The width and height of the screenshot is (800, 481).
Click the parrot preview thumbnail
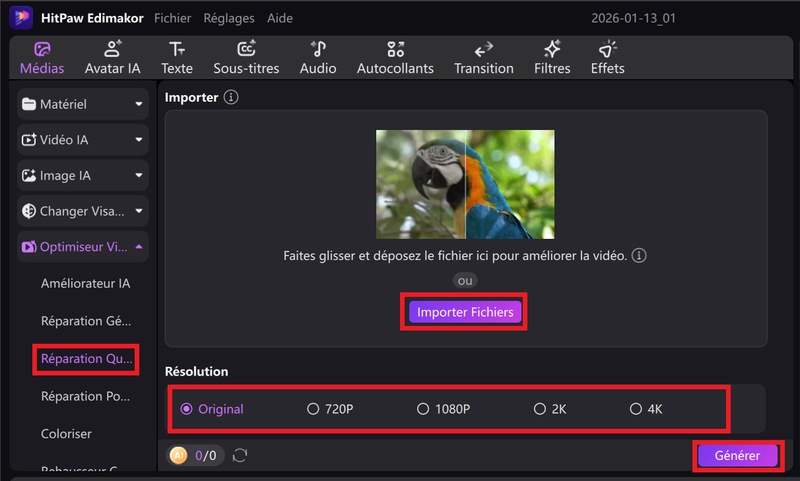(465, 184)
